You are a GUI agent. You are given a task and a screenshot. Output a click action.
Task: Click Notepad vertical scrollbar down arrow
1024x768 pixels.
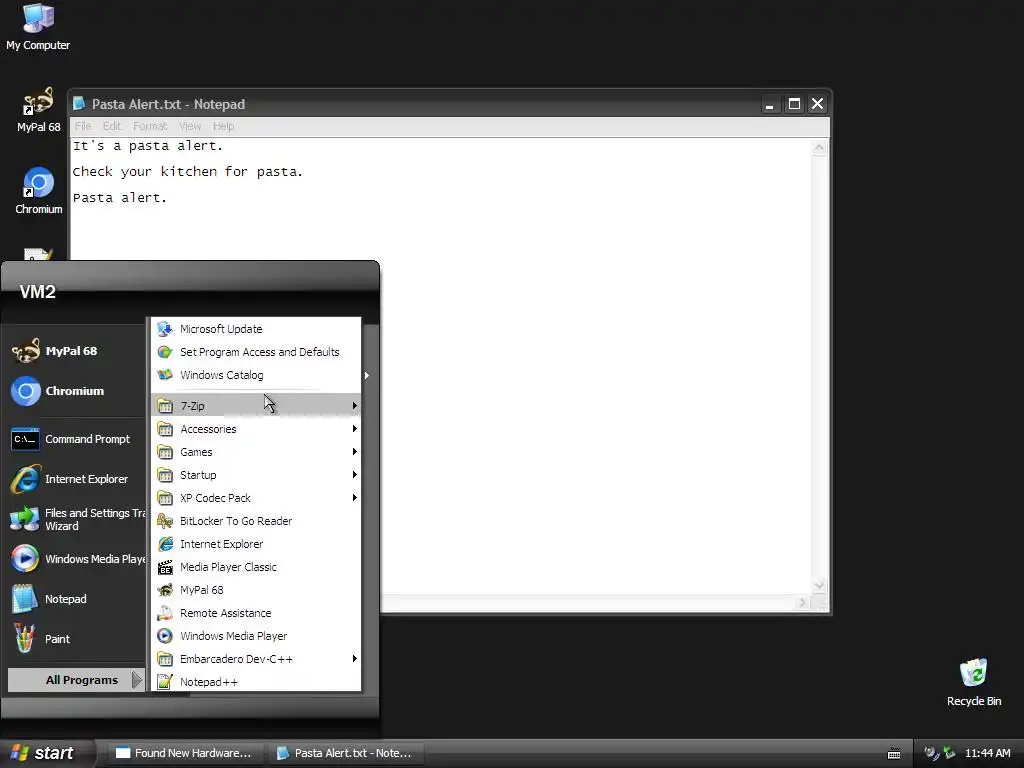(819, 585)
